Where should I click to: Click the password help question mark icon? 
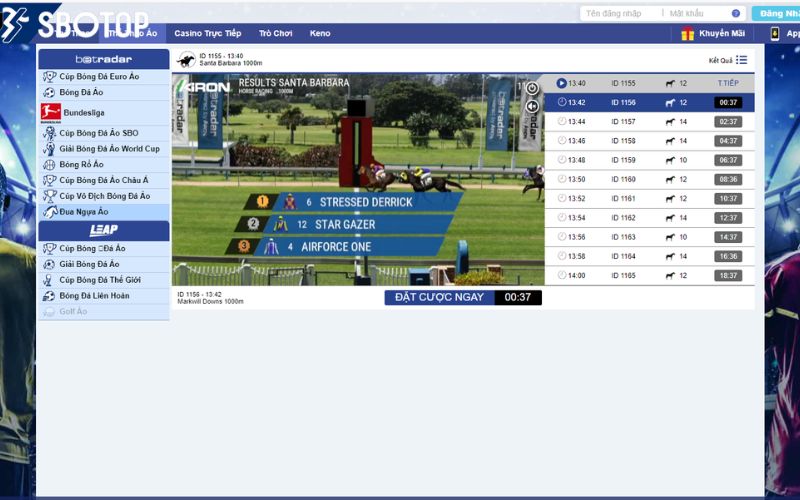(736, 14)
